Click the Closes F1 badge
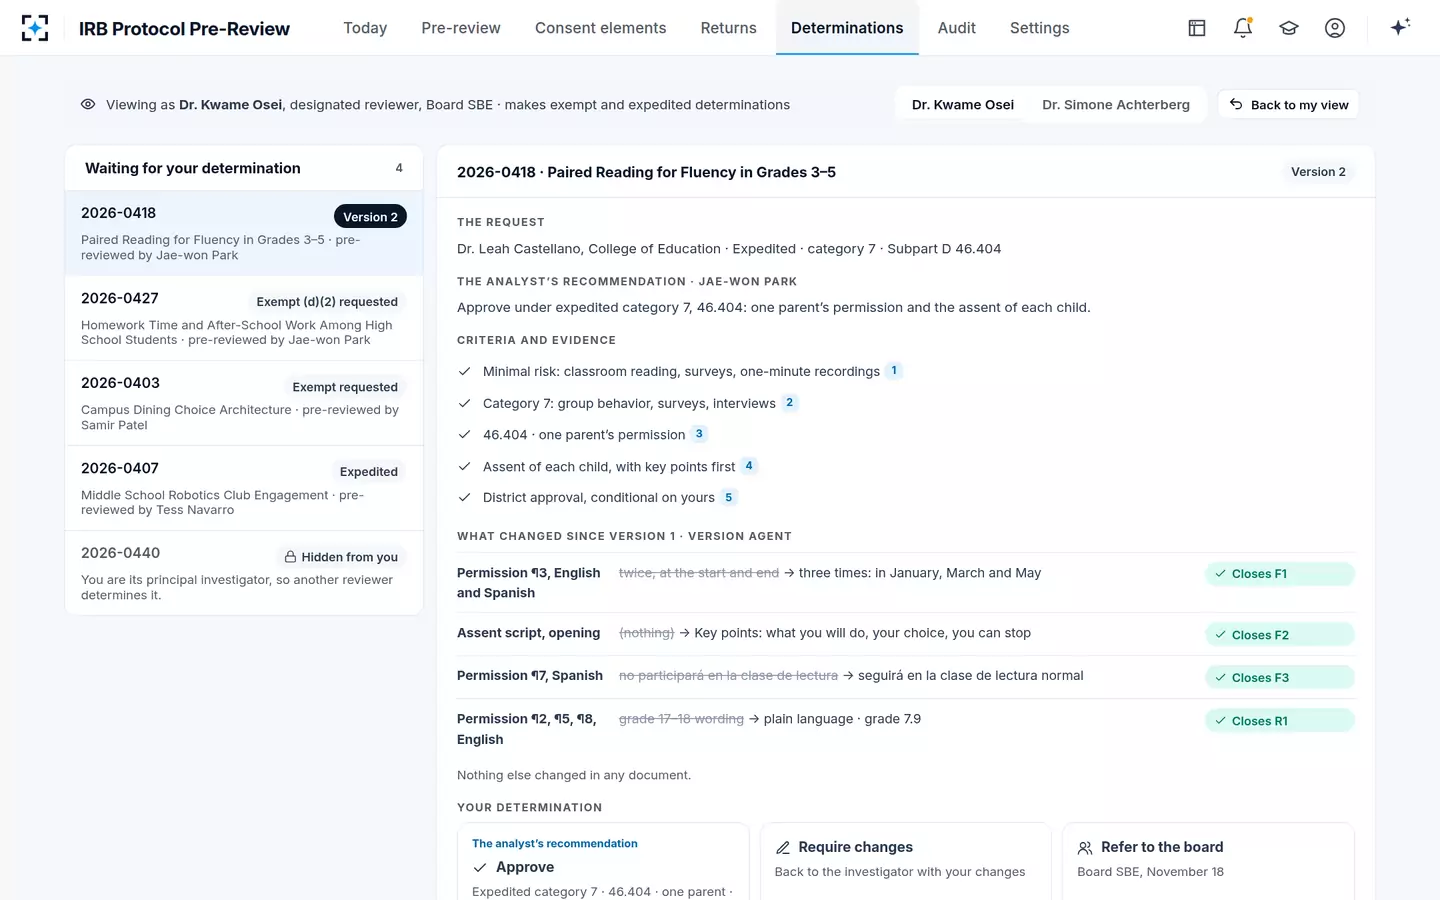This screenshot has height=900, width=1440. 1279,574
